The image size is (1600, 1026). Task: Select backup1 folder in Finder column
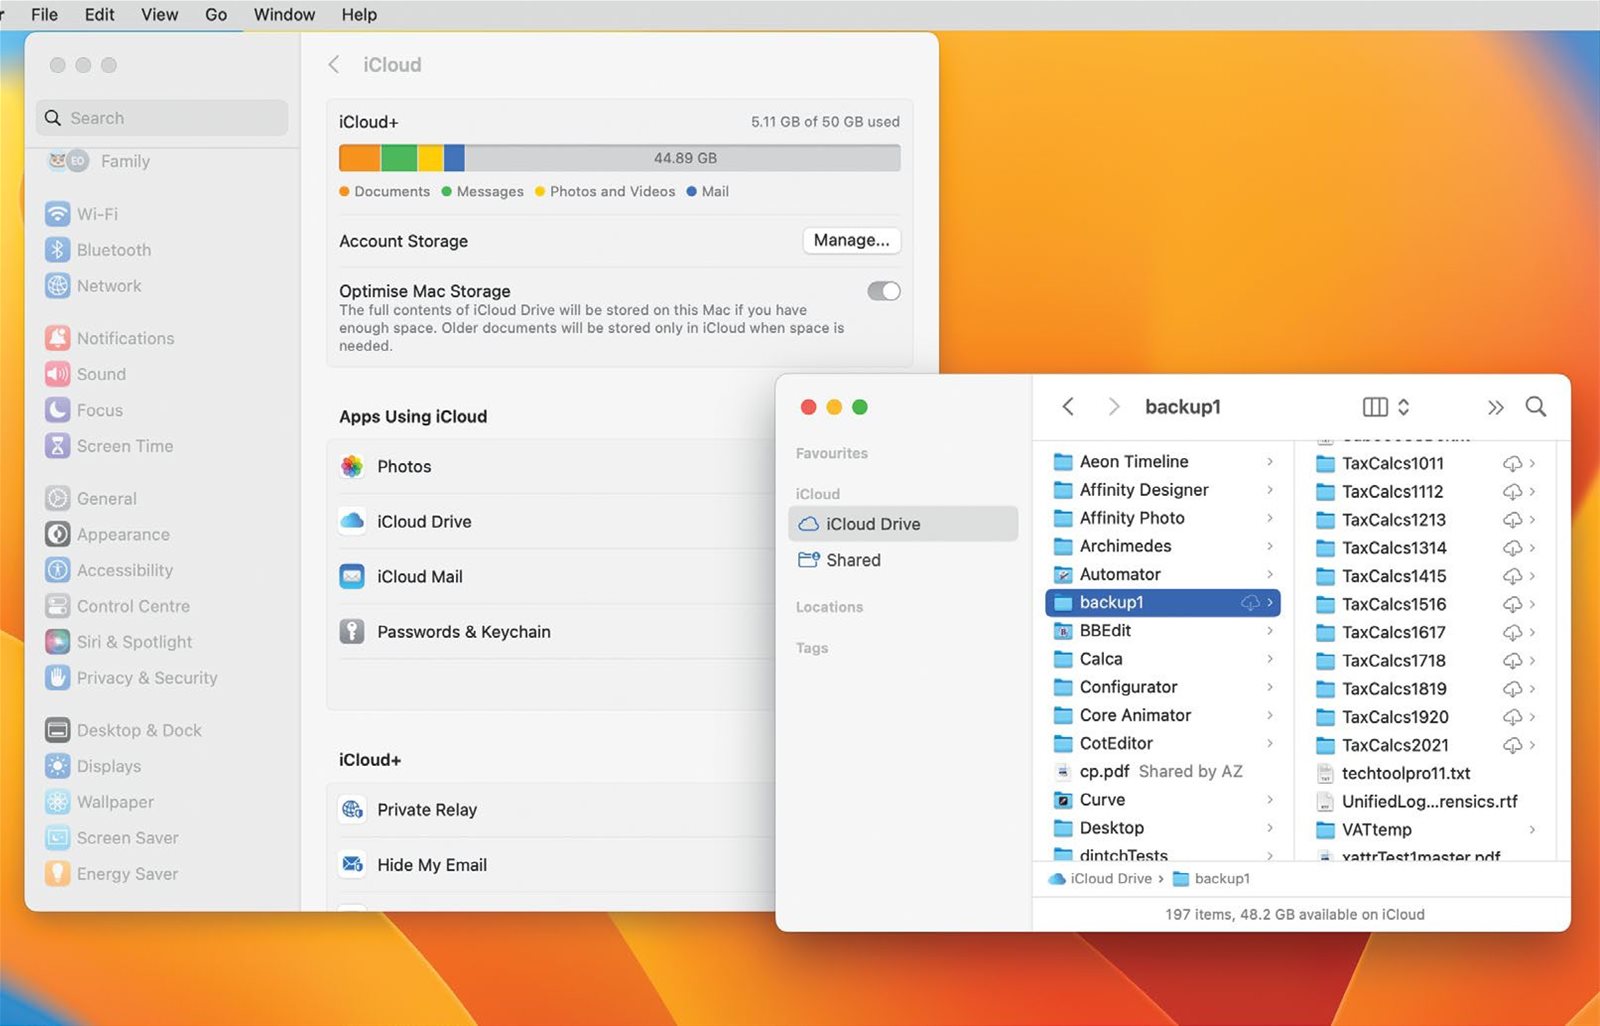[x=1162, y=602]
